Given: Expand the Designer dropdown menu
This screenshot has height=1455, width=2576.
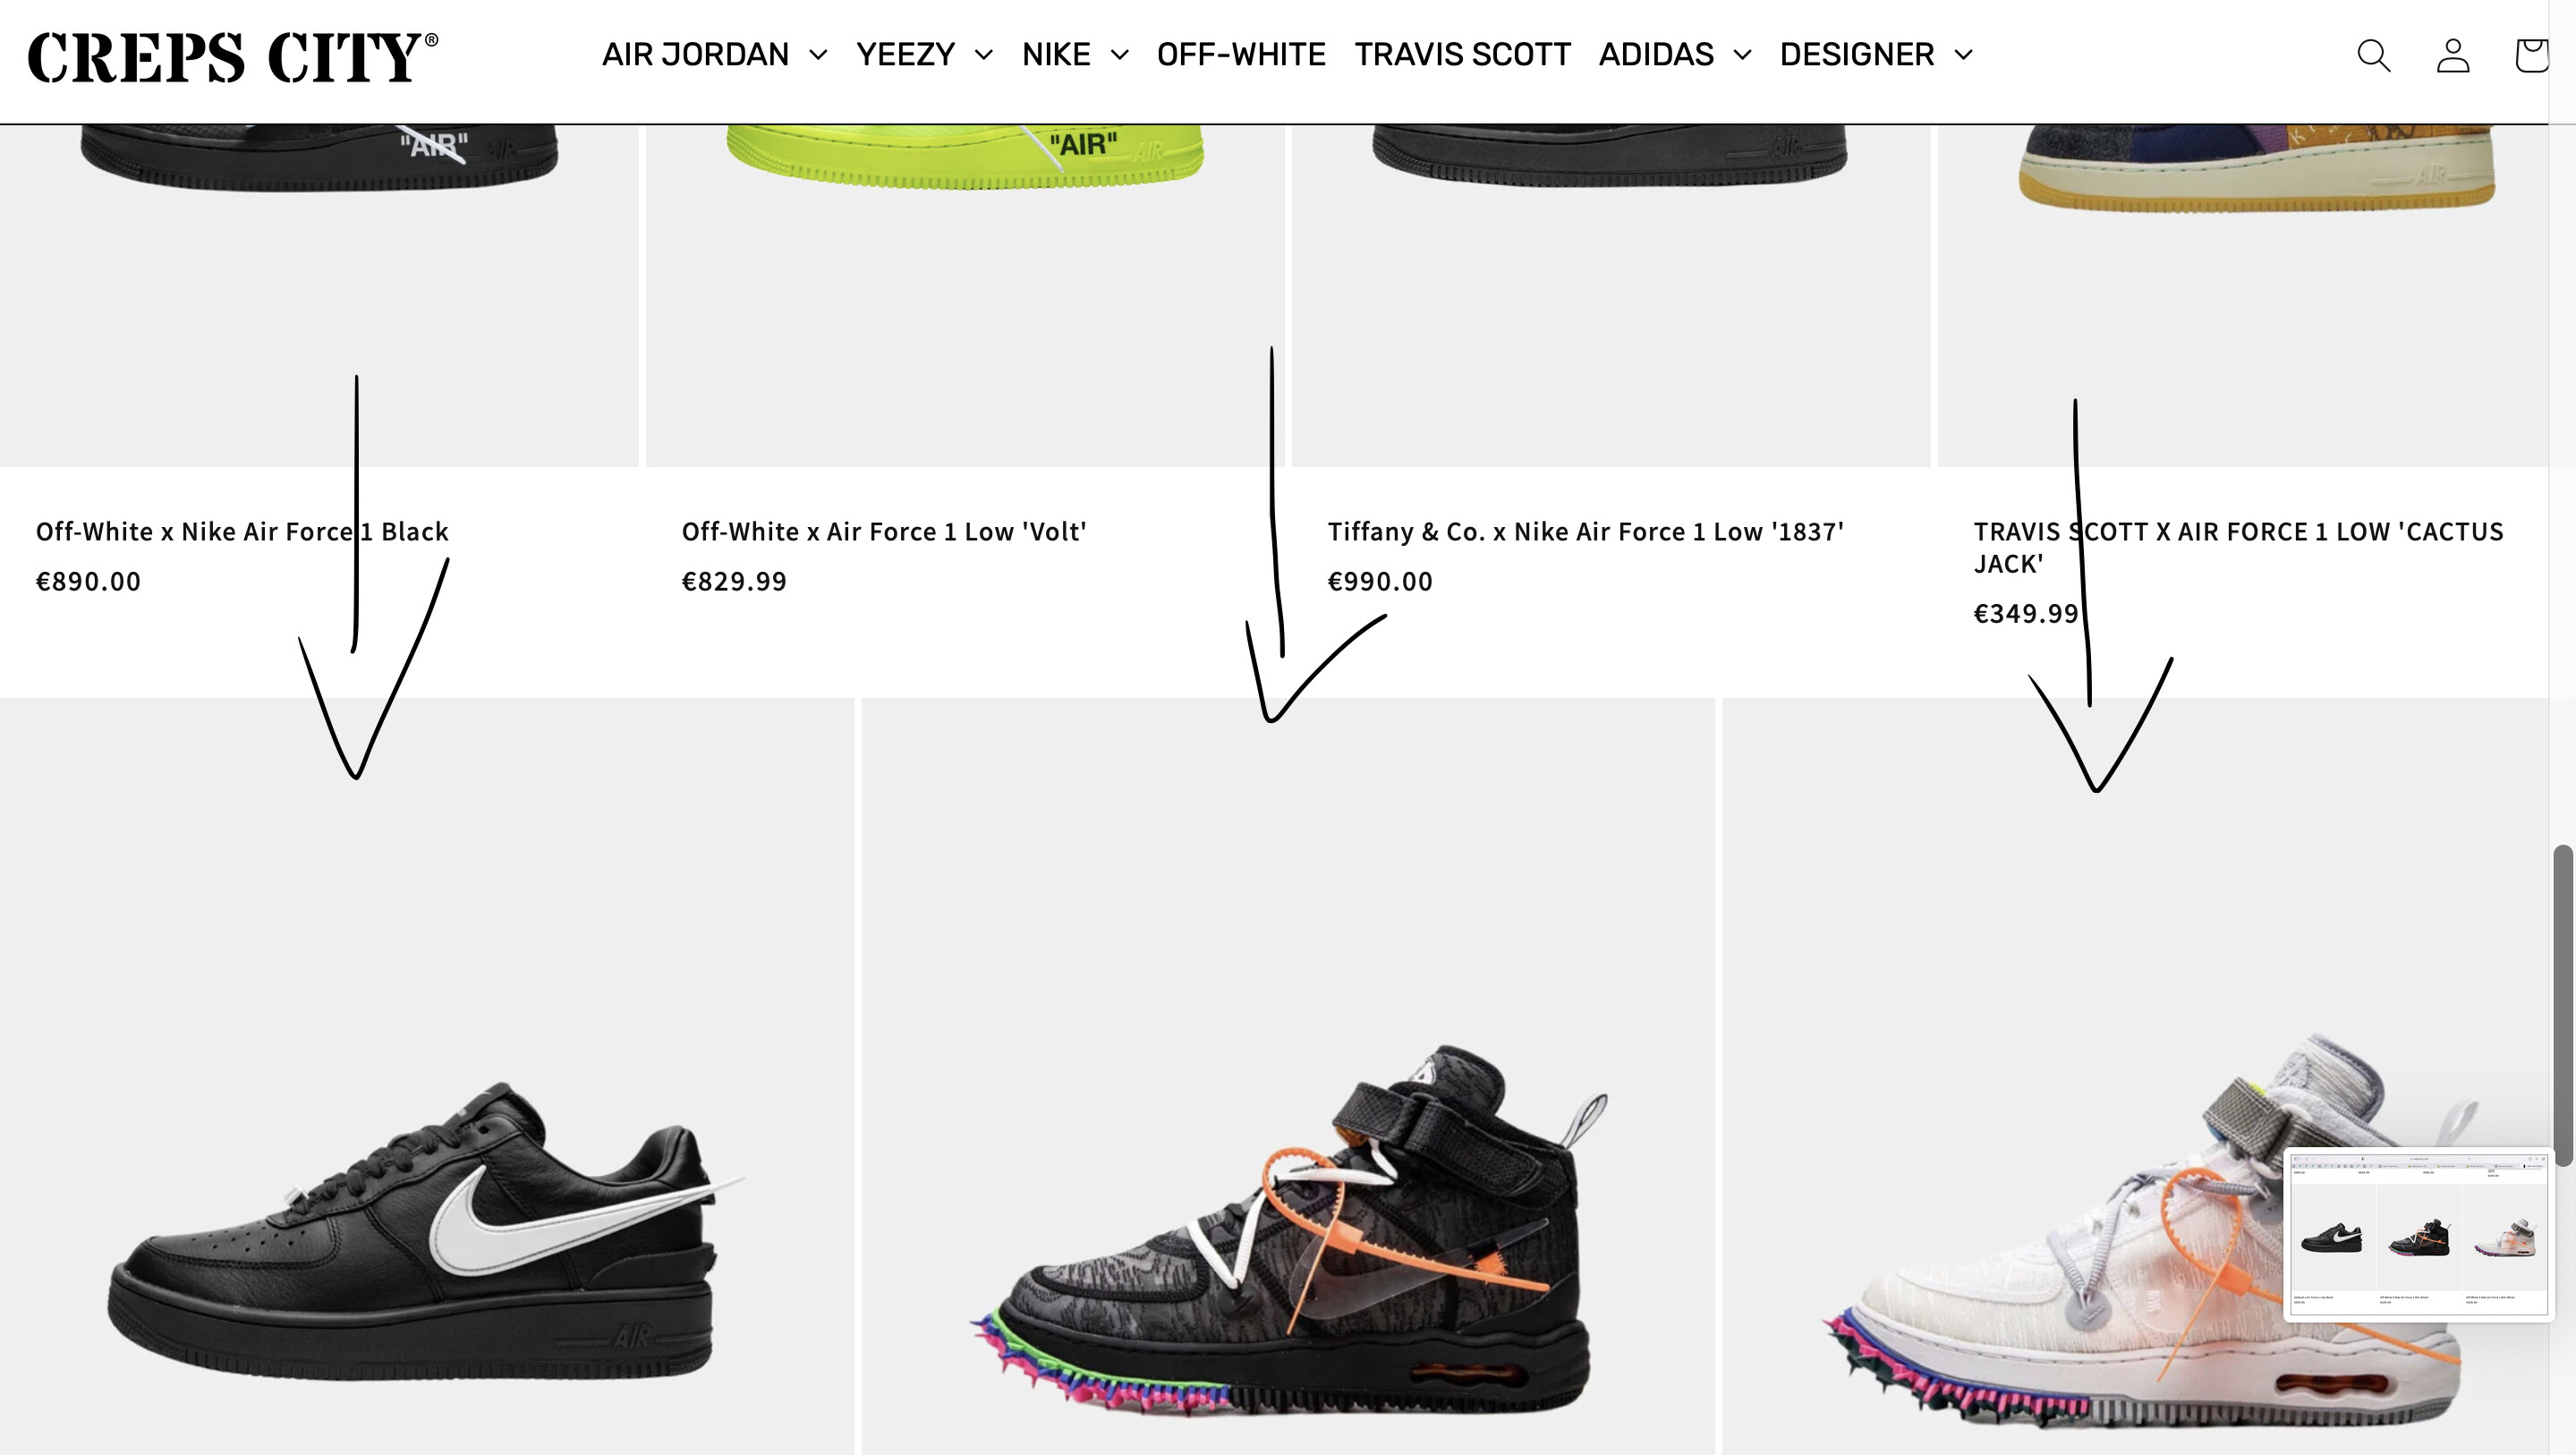Looking at the screenshot, I should click(x=1876, y=54).
